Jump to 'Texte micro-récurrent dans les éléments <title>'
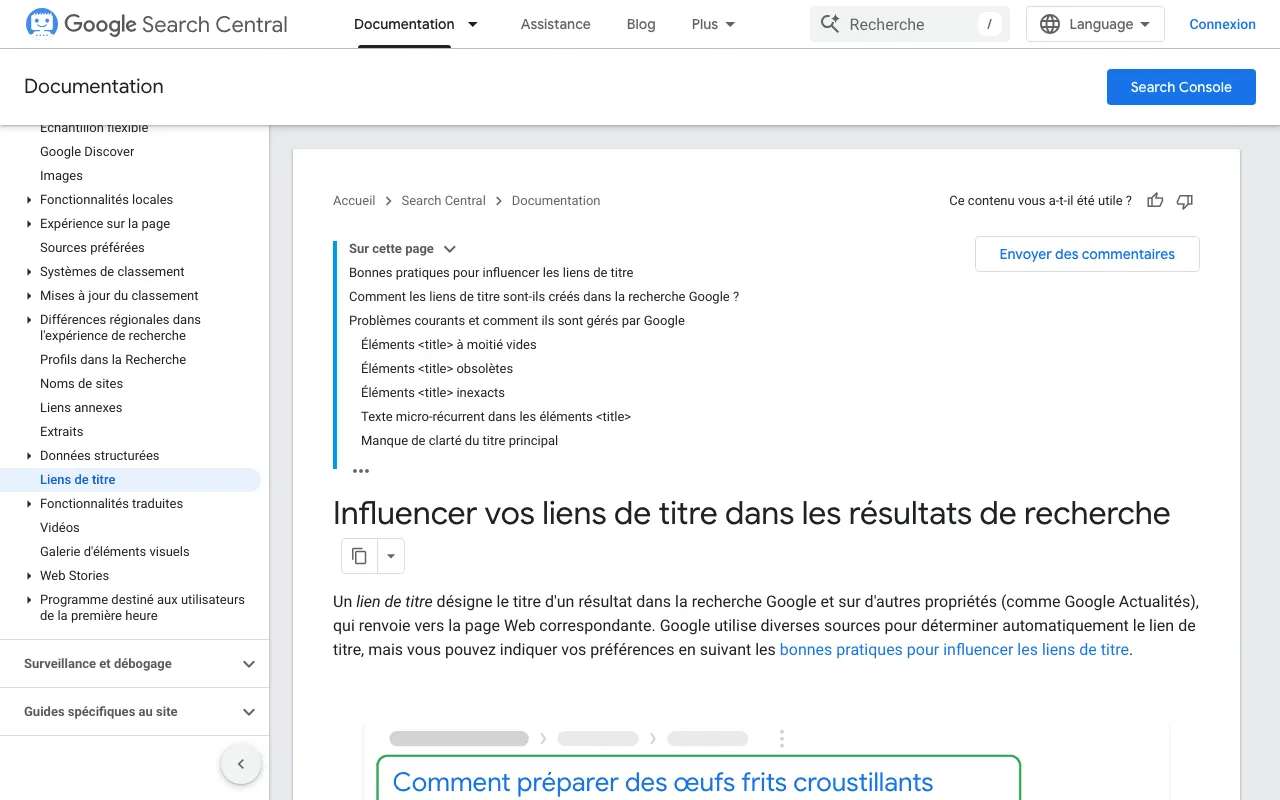 coord(496,417)
